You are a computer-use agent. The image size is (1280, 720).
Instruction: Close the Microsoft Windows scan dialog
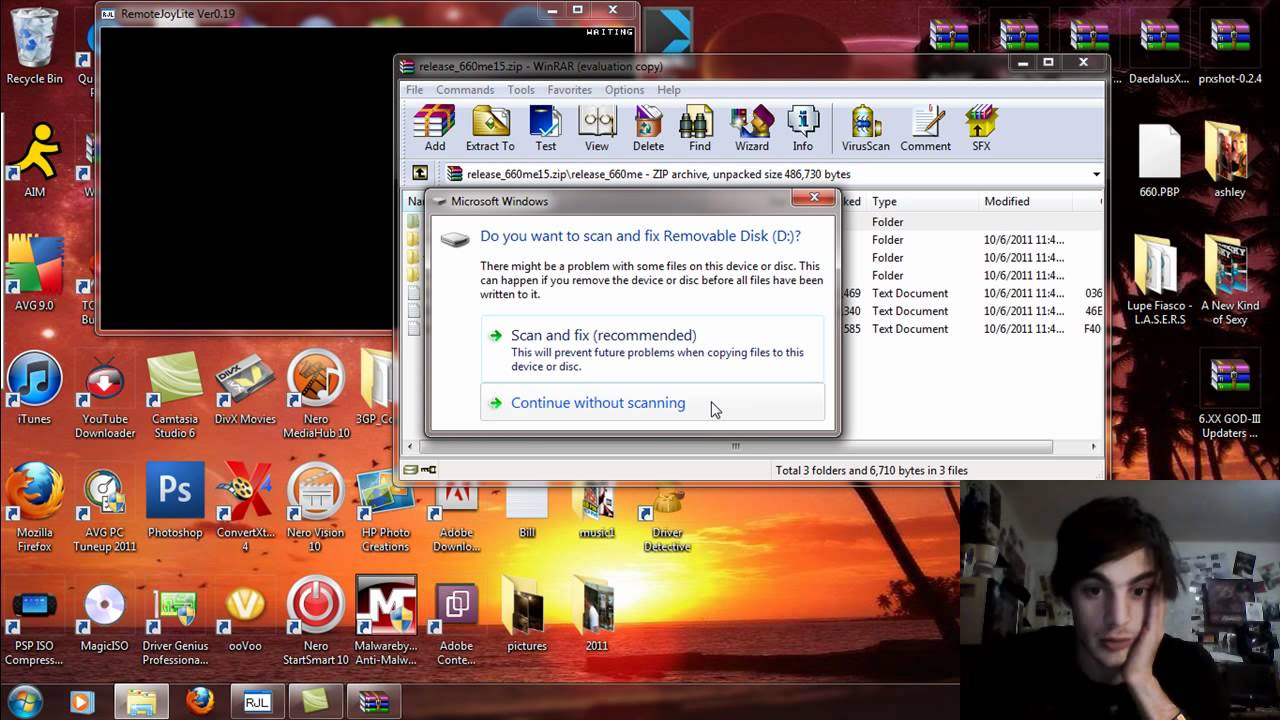tap(814, 198)
